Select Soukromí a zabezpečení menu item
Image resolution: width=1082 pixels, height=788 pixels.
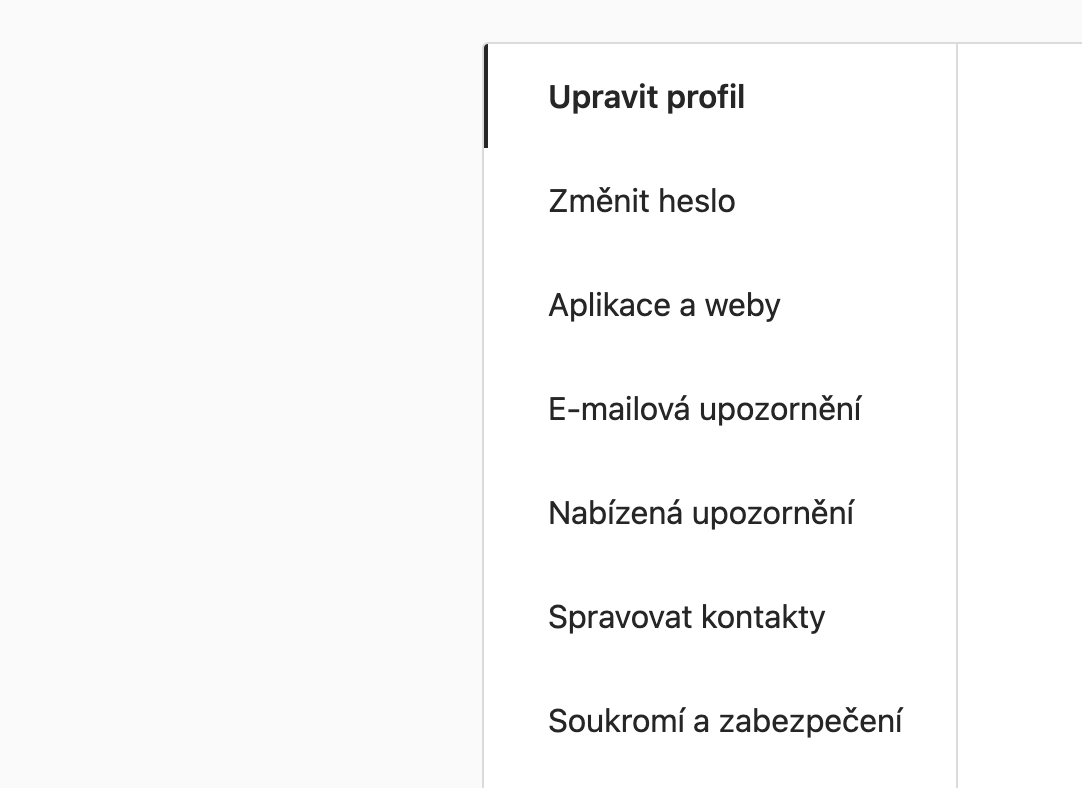point(725,721)
